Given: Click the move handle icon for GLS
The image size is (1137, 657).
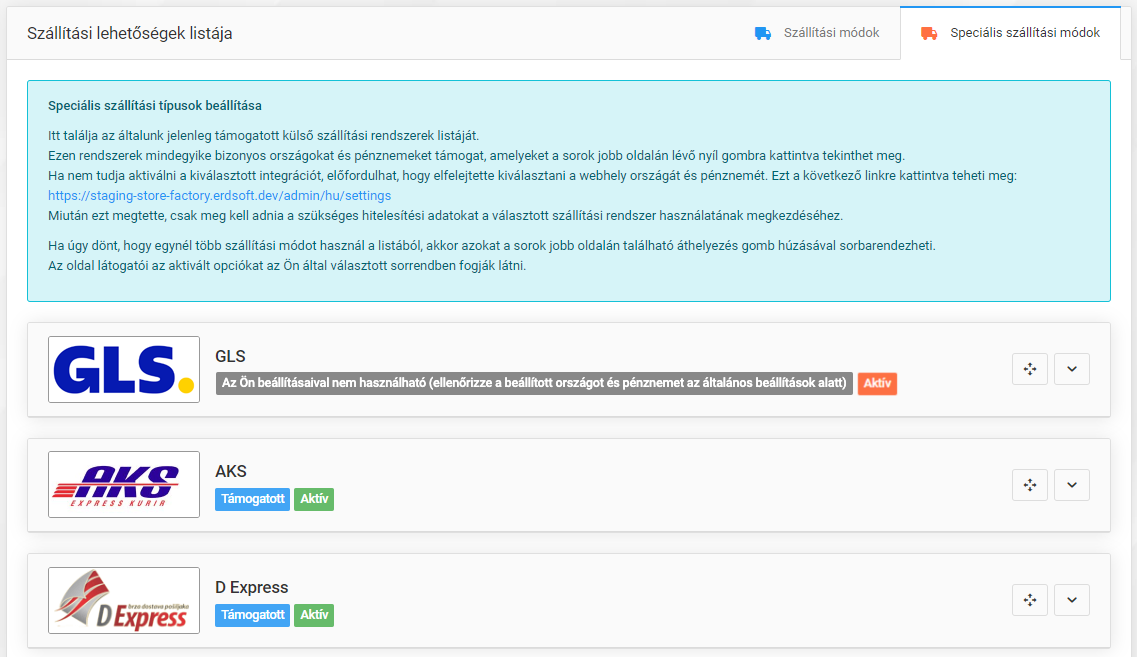Looking at the screenshot, I should click(1030, 369).
